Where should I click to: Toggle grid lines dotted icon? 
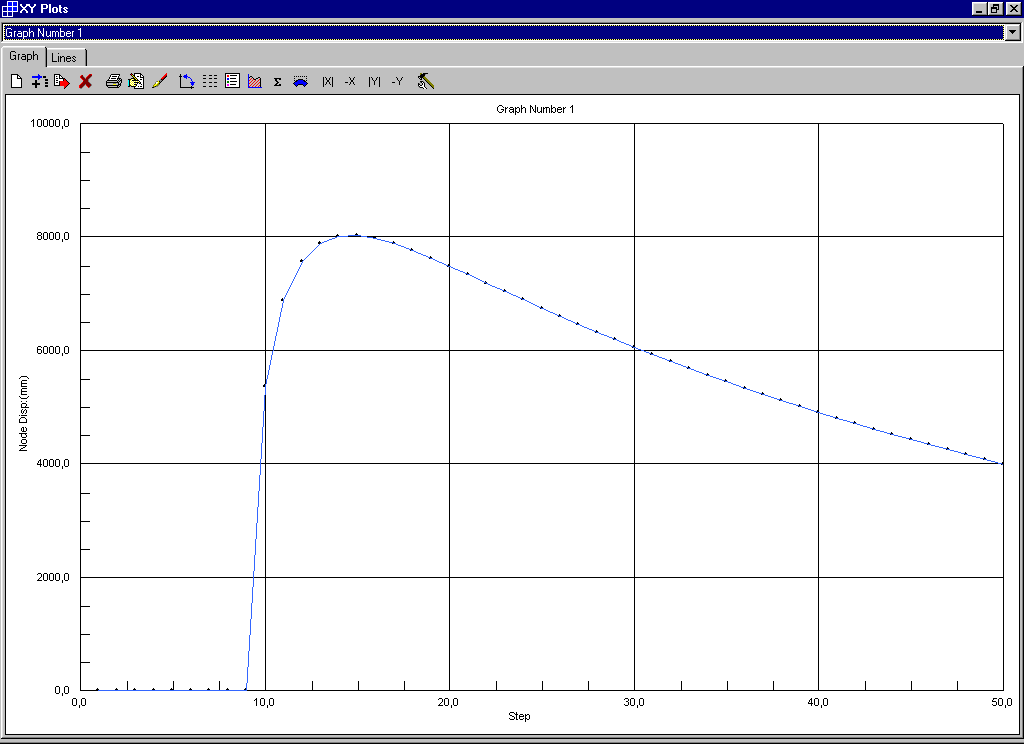pos(210,82)
